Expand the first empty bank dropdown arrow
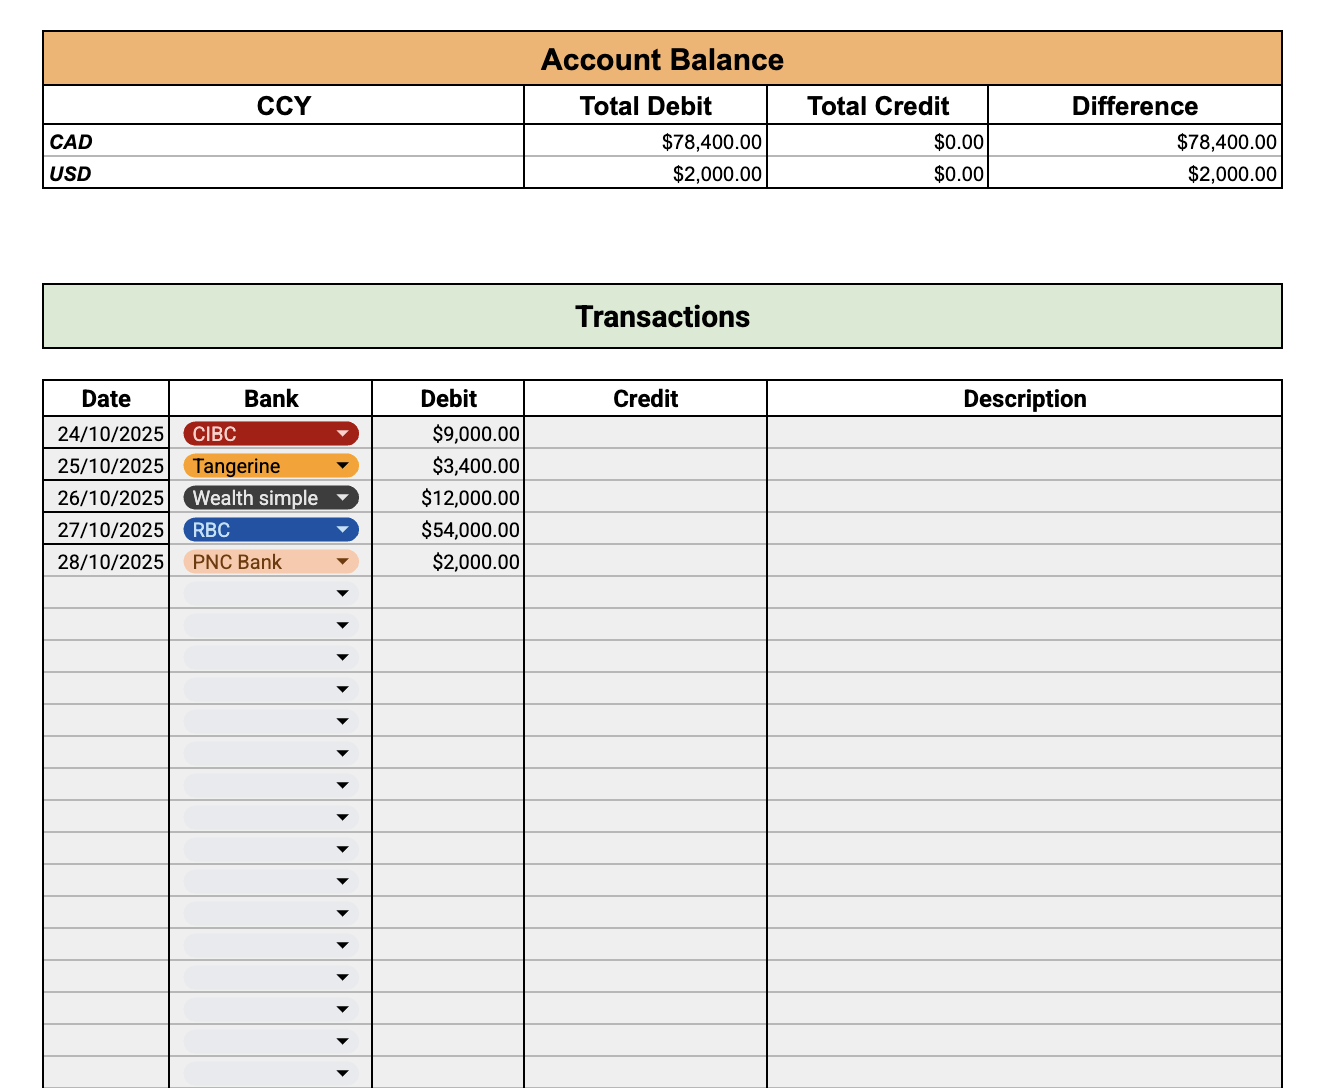This screenshot has height=1088, width=1332. (342, 594)
